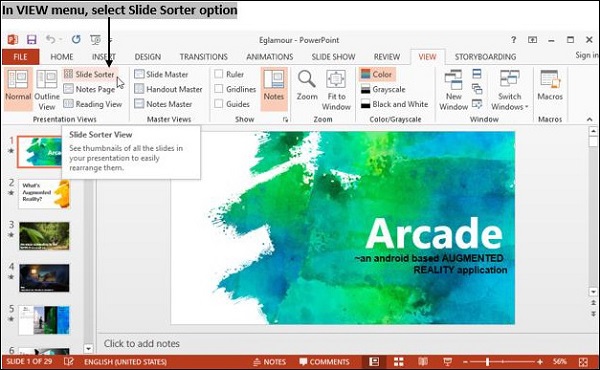Select slide 4 thumbnail
This screenshot has width=600, height=370.
coord(44,278)
